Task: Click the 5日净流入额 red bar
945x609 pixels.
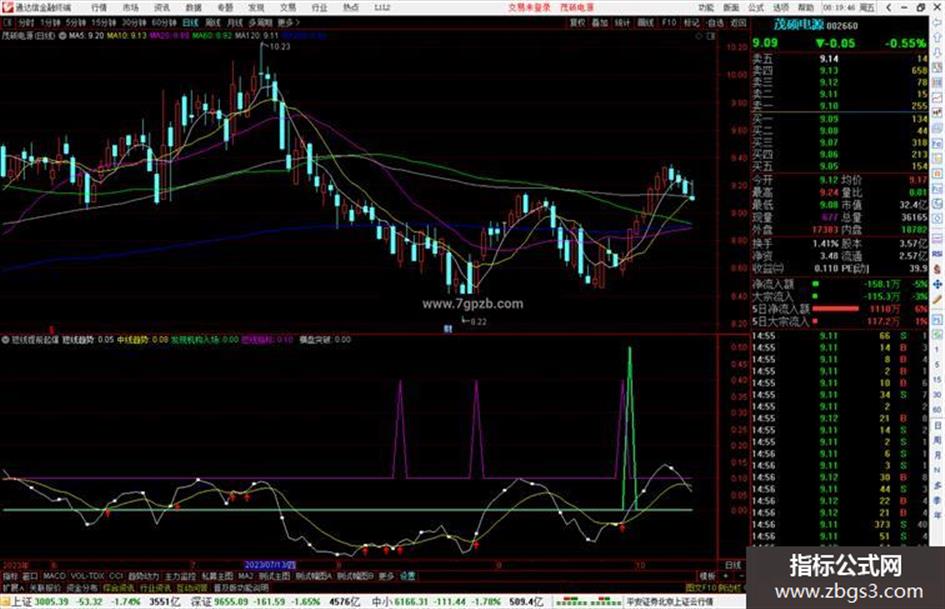Action: coord(836,309)
